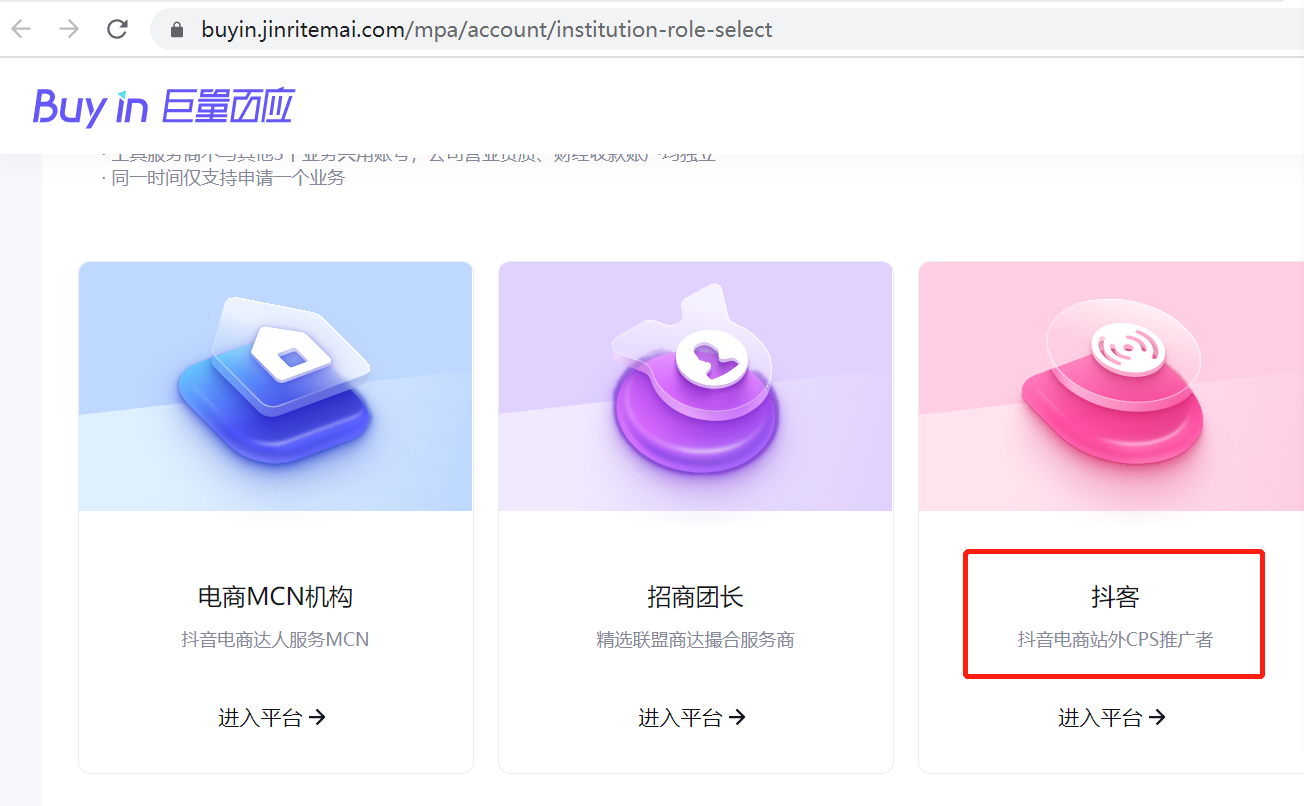Click 抖音电商达人服务MCN description
The height and width of the screenshot is (806, 1304).
point(275,639)
